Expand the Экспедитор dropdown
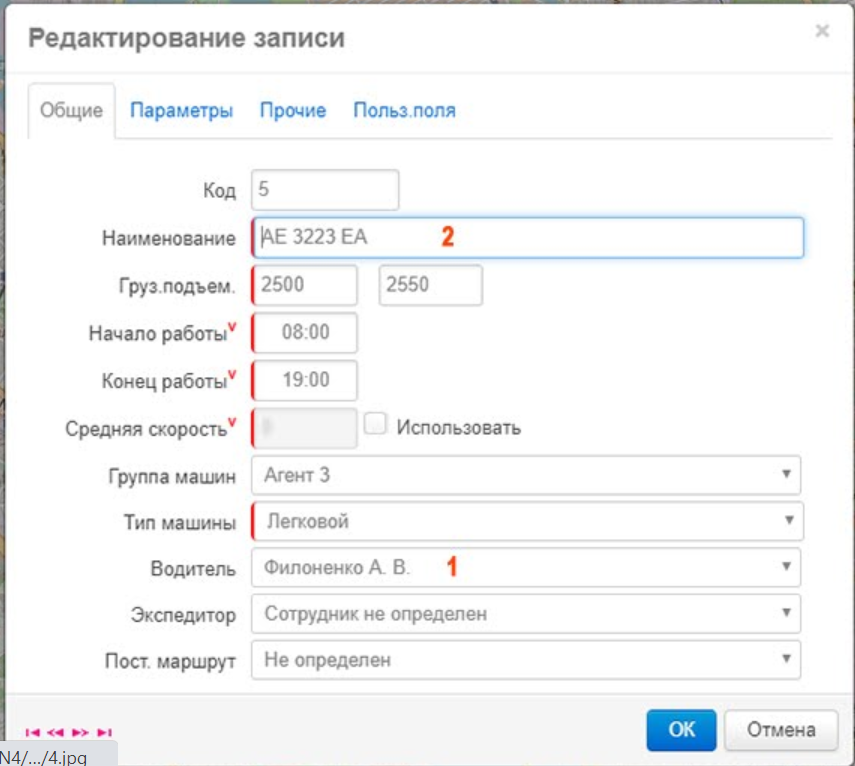 (526, 614)
